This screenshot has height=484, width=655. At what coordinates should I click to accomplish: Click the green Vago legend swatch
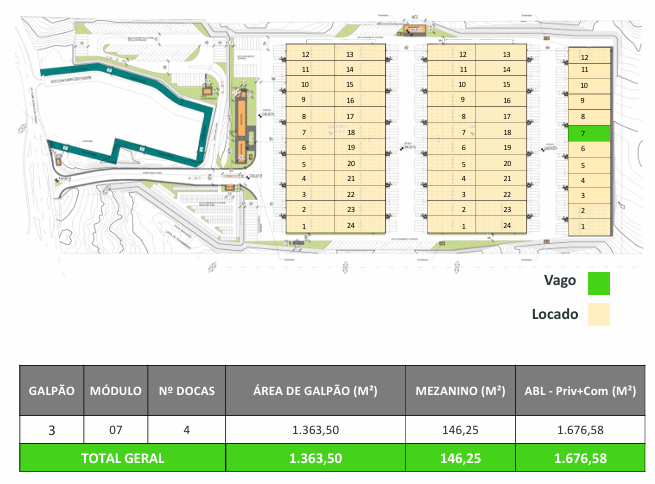pyautogui.click(x=599, y=283)
